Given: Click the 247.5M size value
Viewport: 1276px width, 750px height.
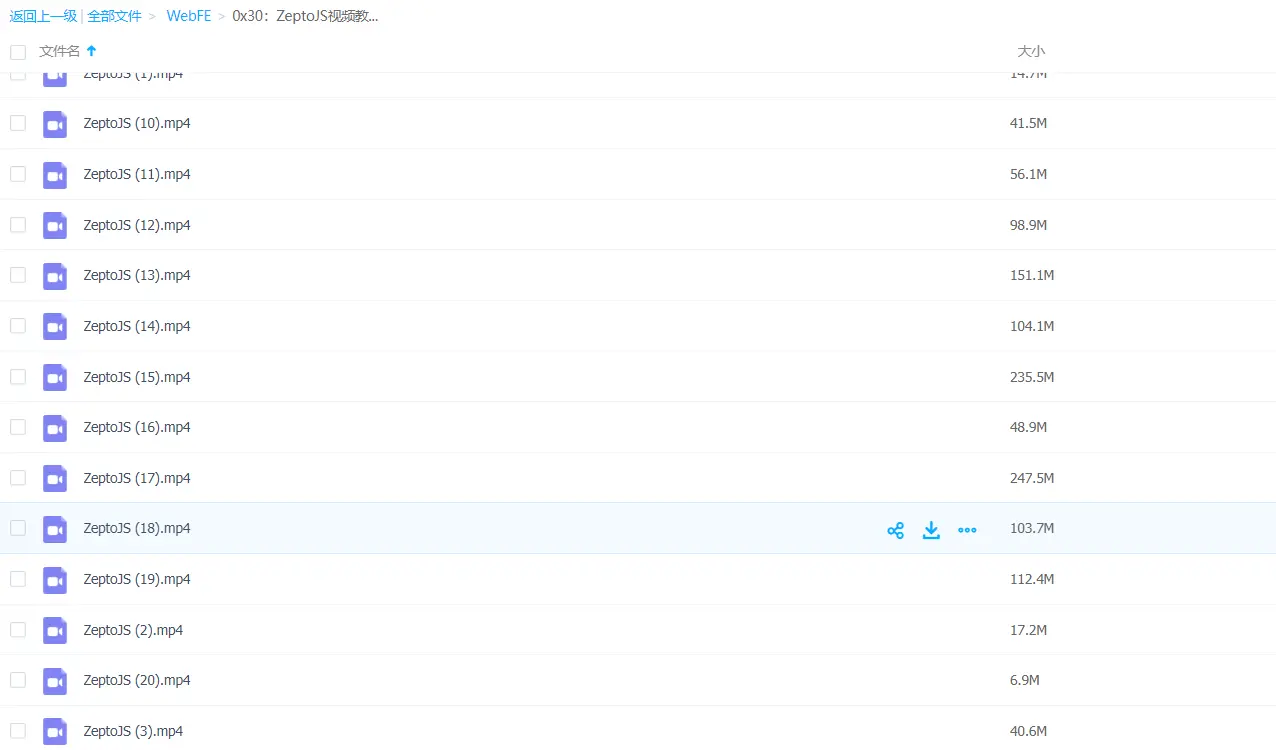Looking at the screenshot, I should click(x=1032, y=478).
